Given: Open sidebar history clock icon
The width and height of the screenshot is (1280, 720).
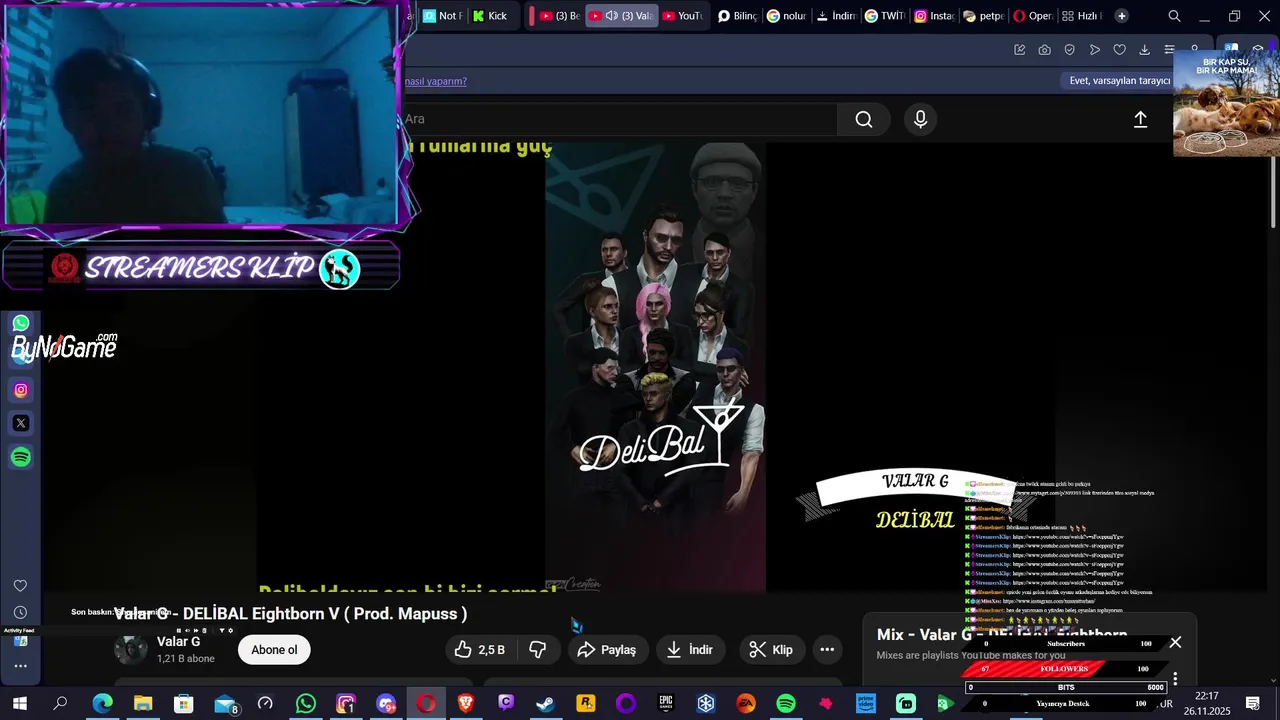Looking at the screenshot, I should tap(20, 612).
